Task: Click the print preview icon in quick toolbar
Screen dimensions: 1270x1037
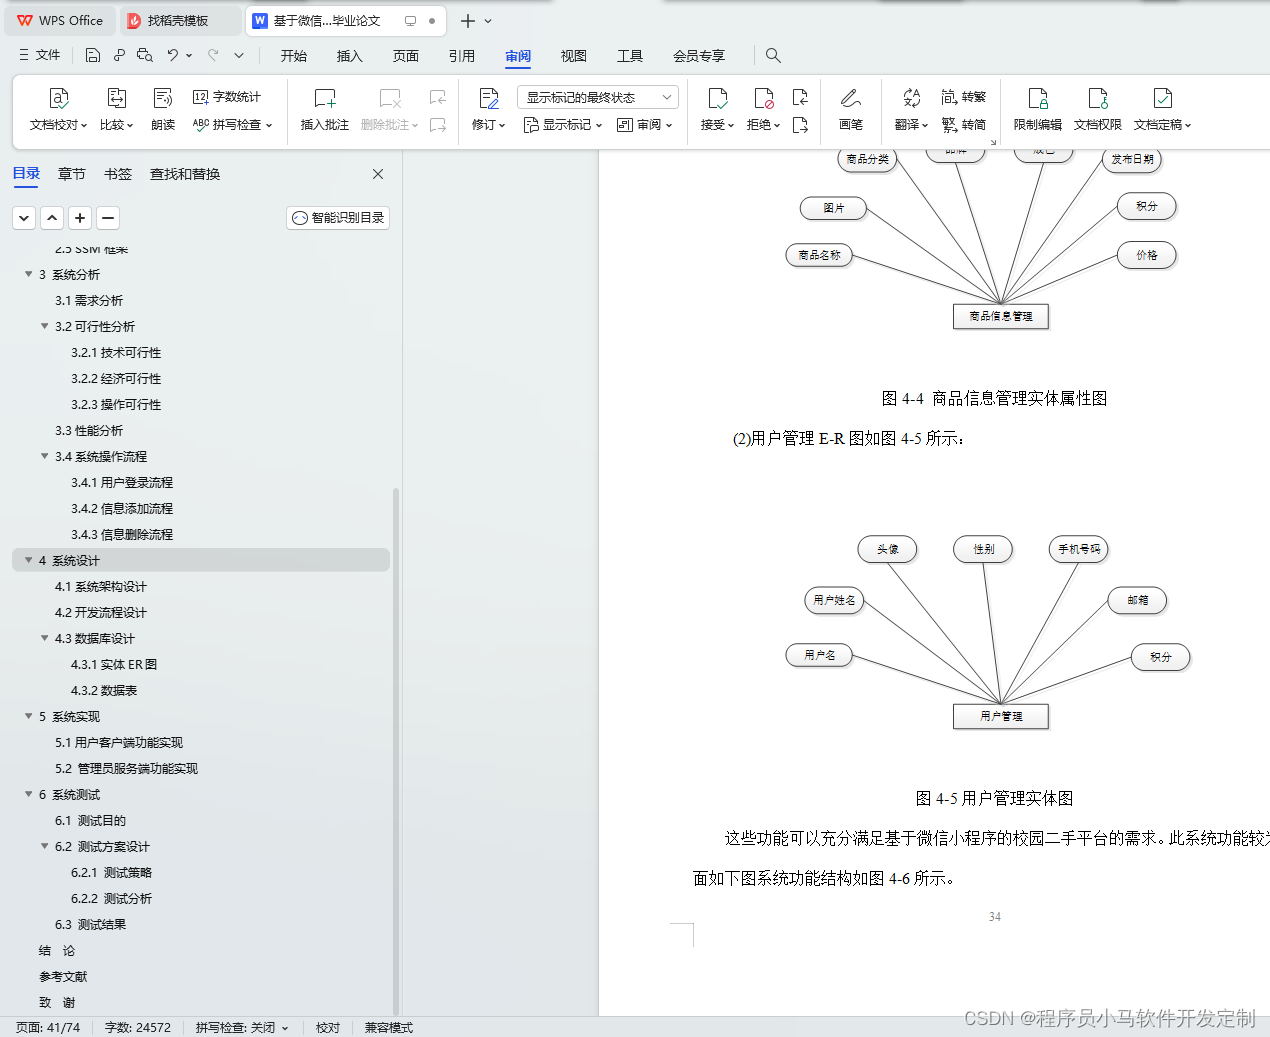Action: (x=145, y=55)
